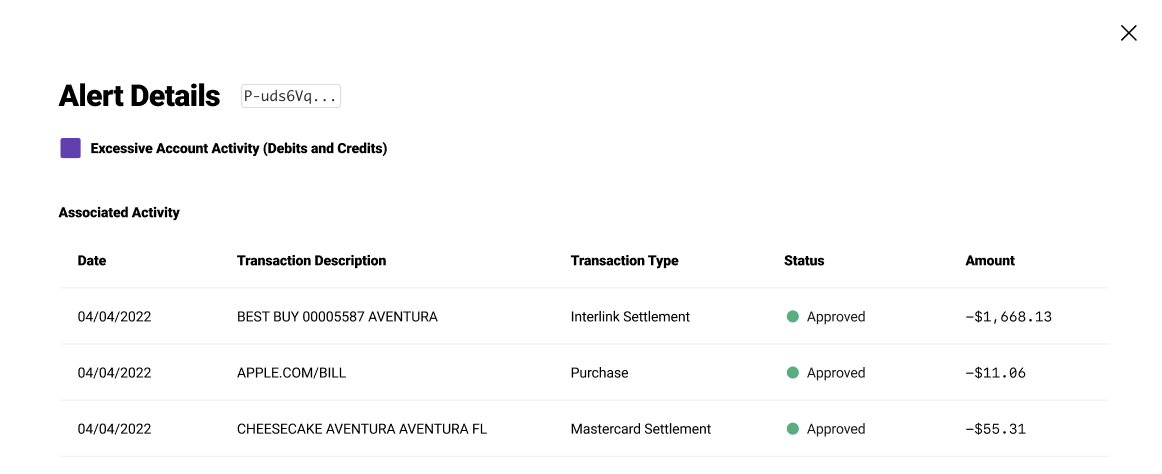This screenshot has width=1162, height=474.
Task: Click the Mastercard Settlement transaction type
Action: [640, 429]
